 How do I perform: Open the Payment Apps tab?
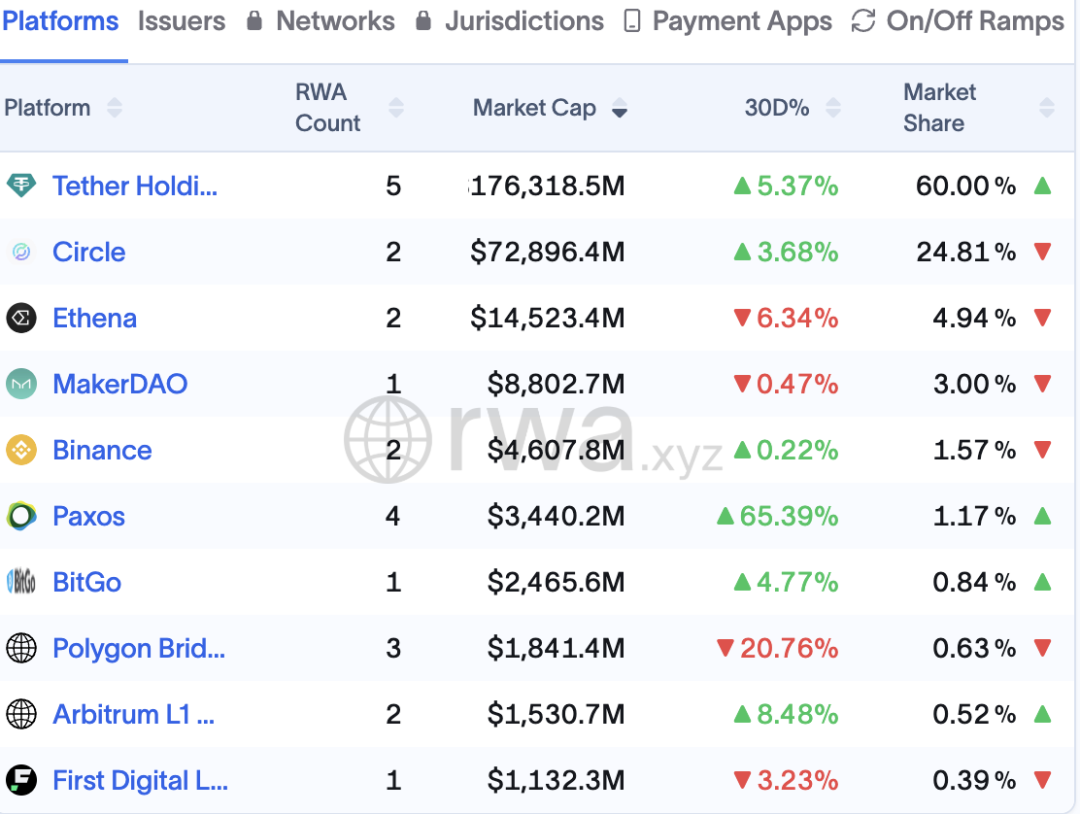click(741, 21)
